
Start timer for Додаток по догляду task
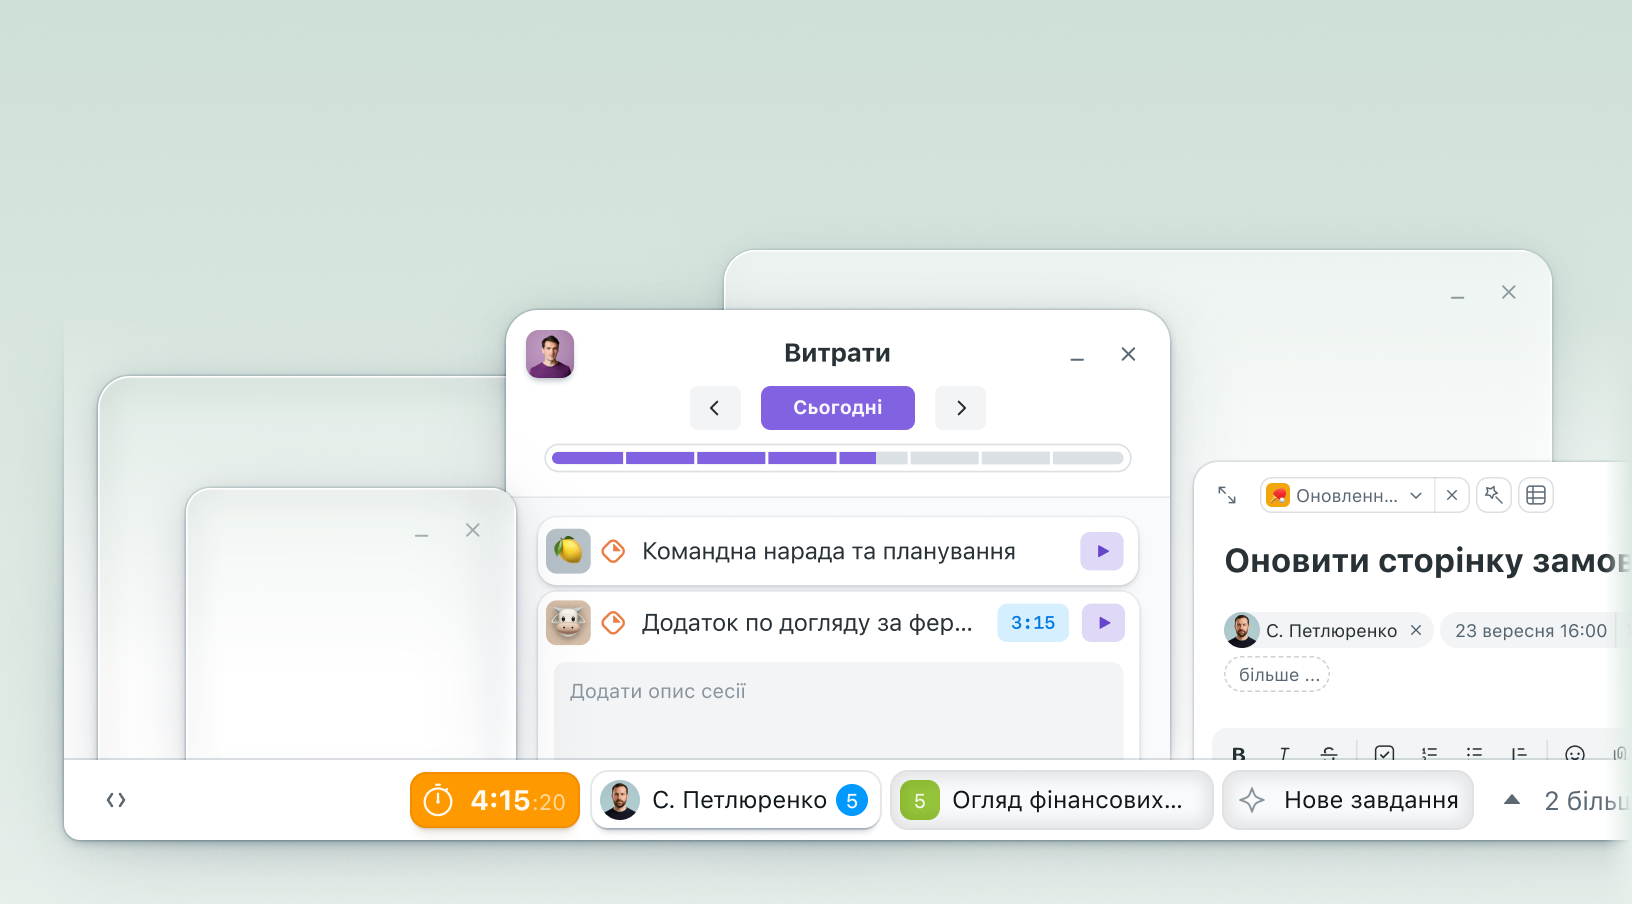(x=1103, y=623)
